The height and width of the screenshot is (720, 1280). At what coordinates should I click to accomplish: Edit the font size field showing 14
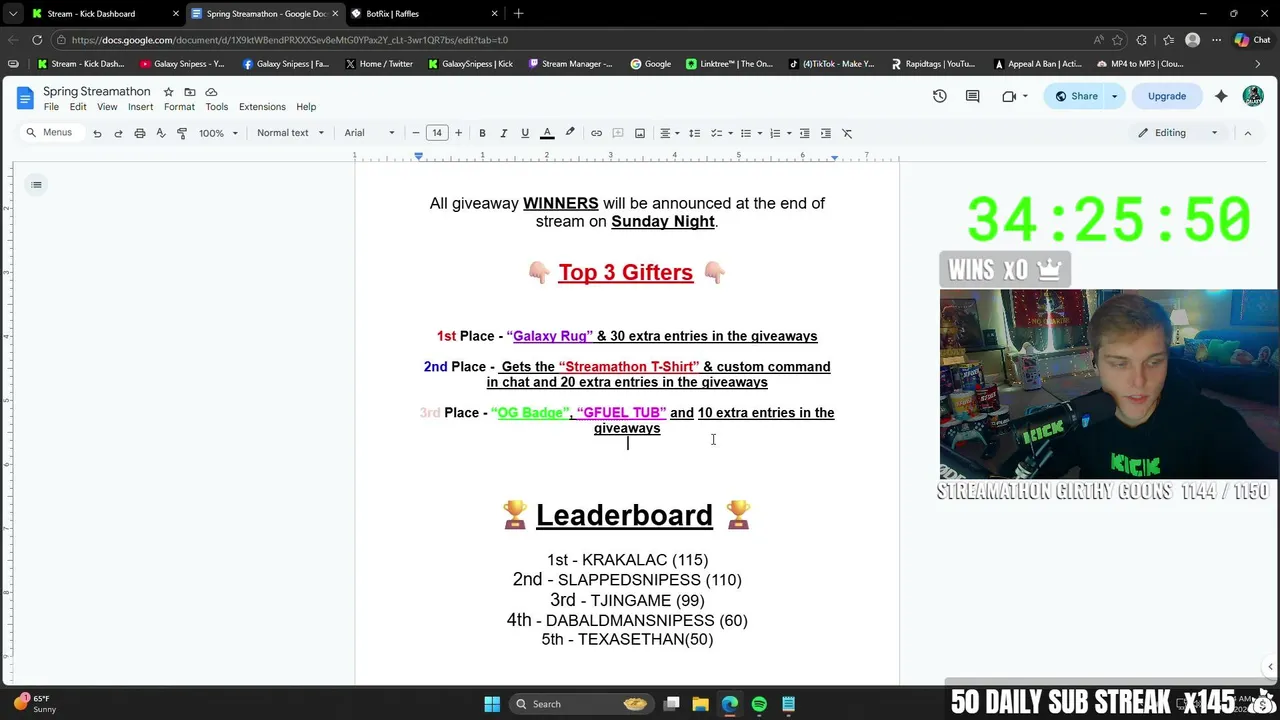(437, 133)
